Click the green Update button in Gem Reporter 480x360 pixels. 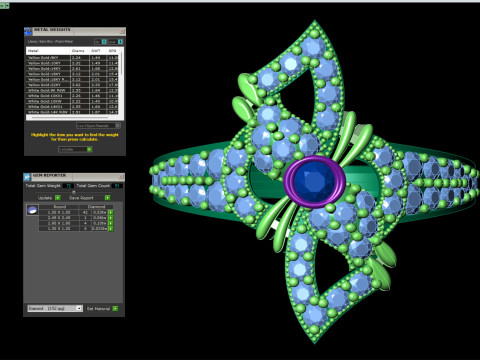coord(58,198)
